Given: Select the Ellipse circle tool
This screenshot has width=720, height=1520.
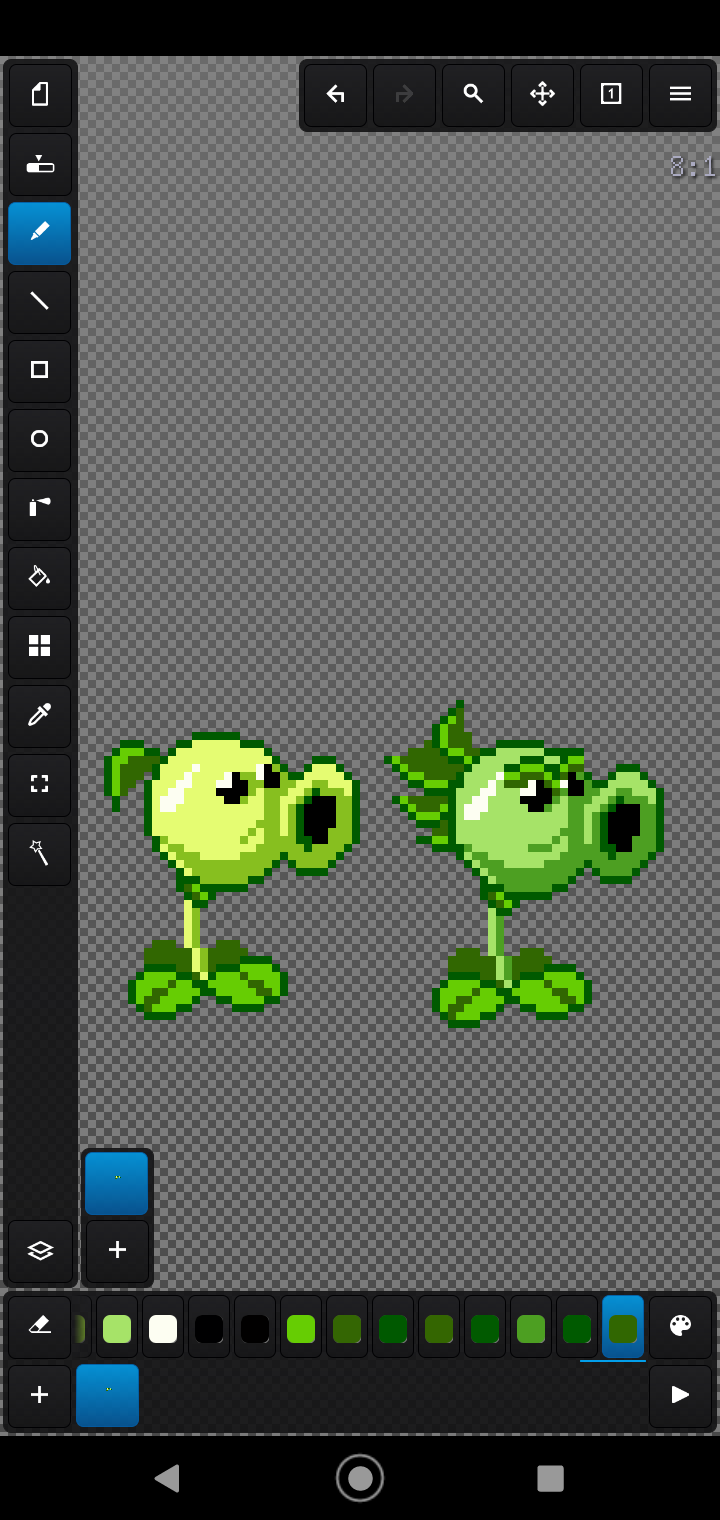Looking at the screenshot, I should (40, 440).
